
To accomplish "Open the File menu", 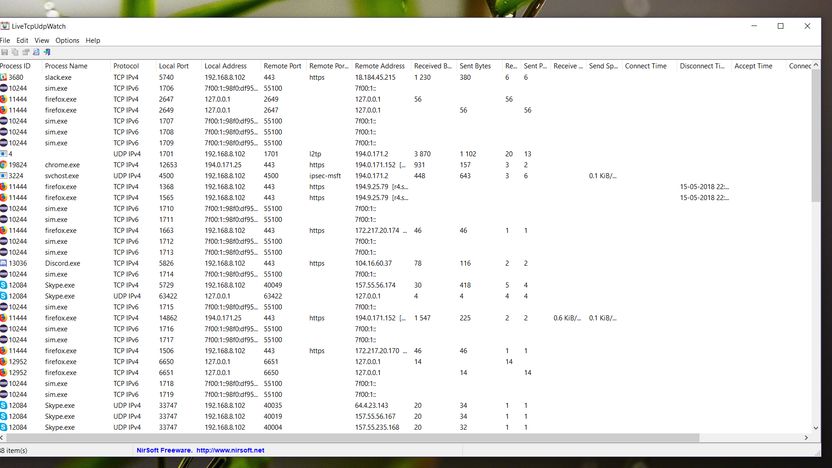I will pyautogui.click(x=5, y=40).
